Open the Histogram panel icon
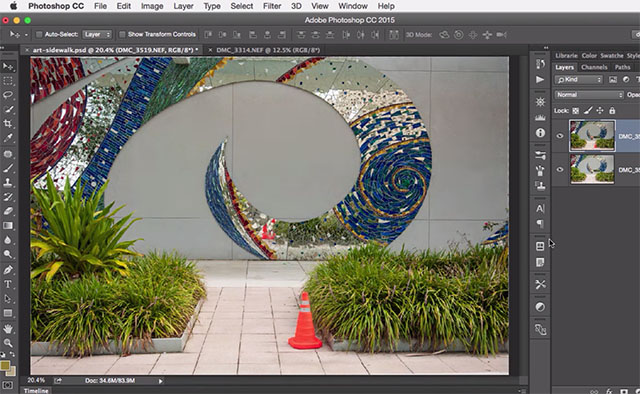Image resolution: width=640 pixels, height=394 pixels. 540,118
